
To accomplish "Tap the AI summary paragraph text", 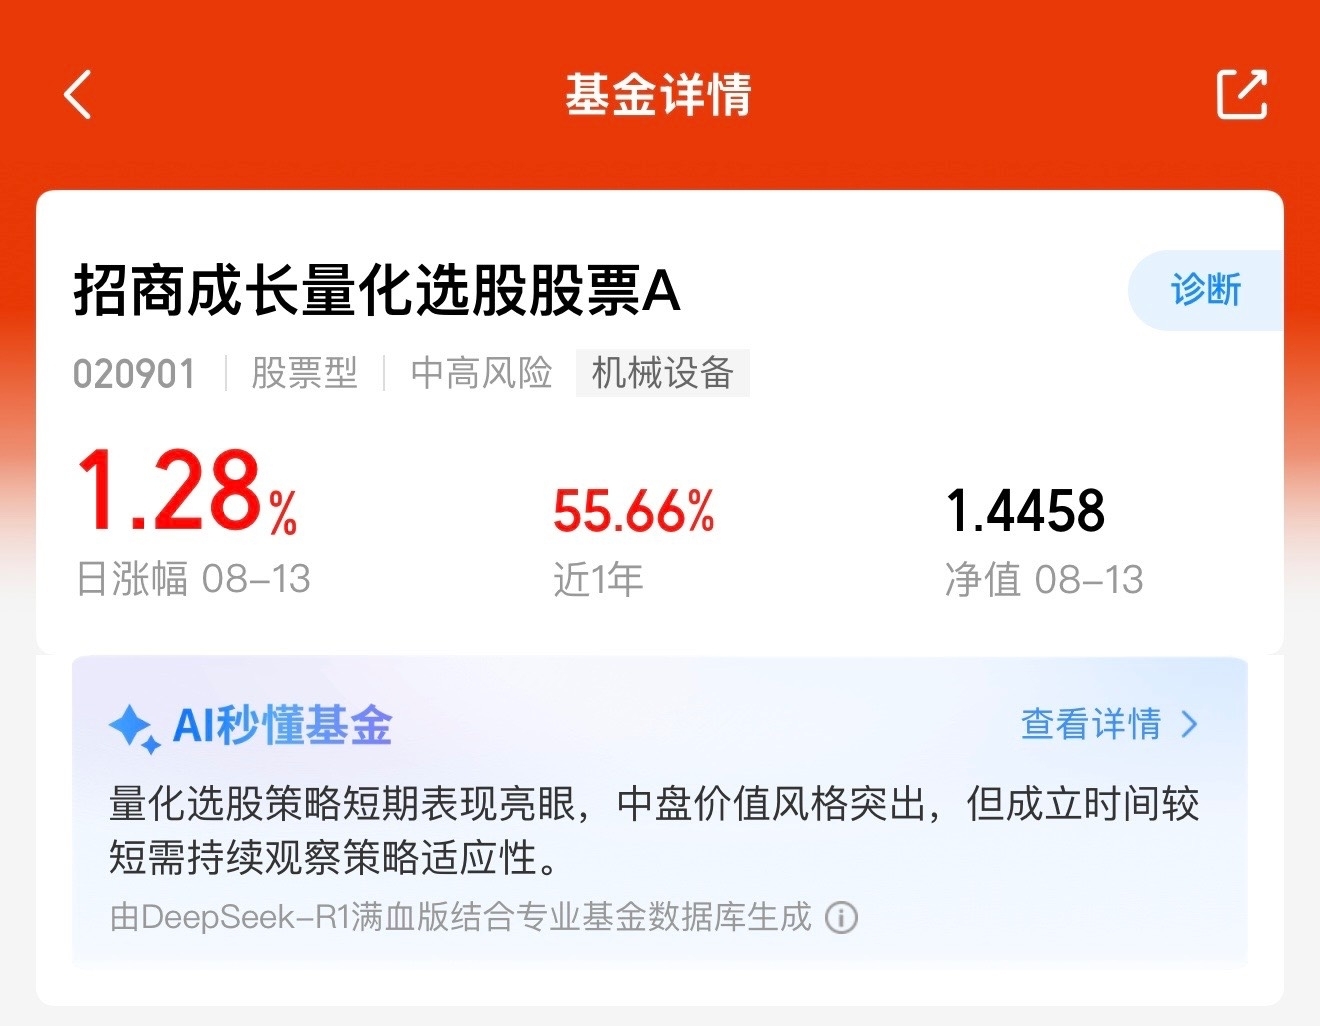I will (654, 831).
